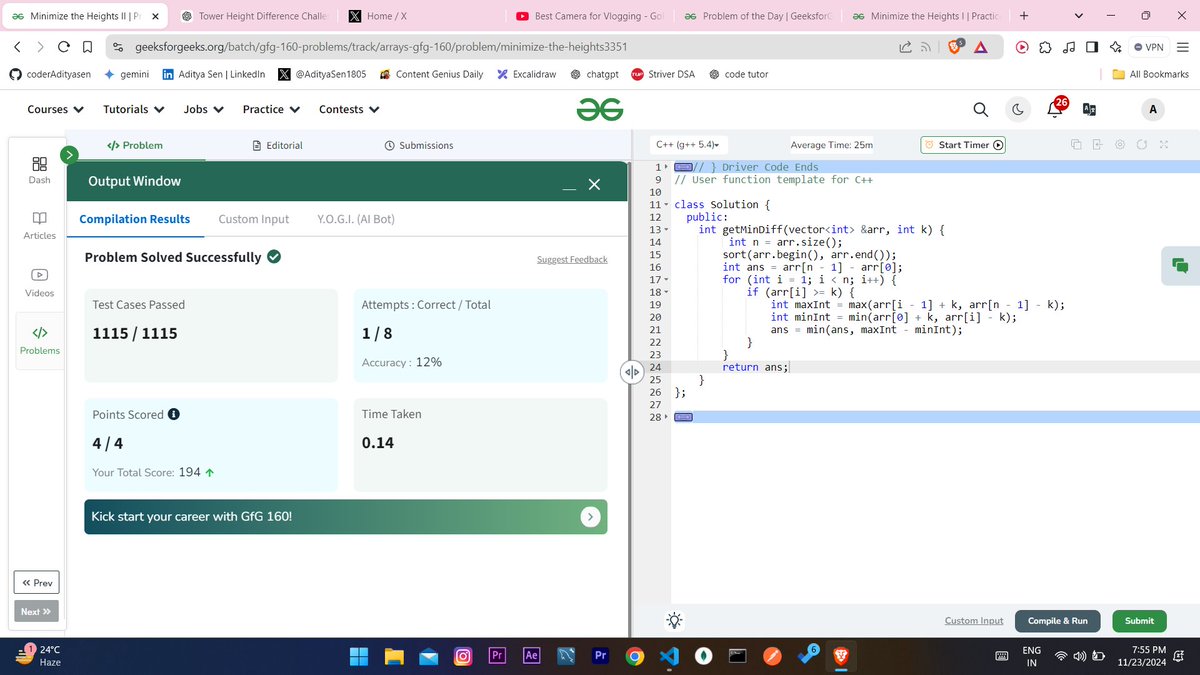Click the green Submit button
This screenshot has height=675, width=1200.
1139,621
